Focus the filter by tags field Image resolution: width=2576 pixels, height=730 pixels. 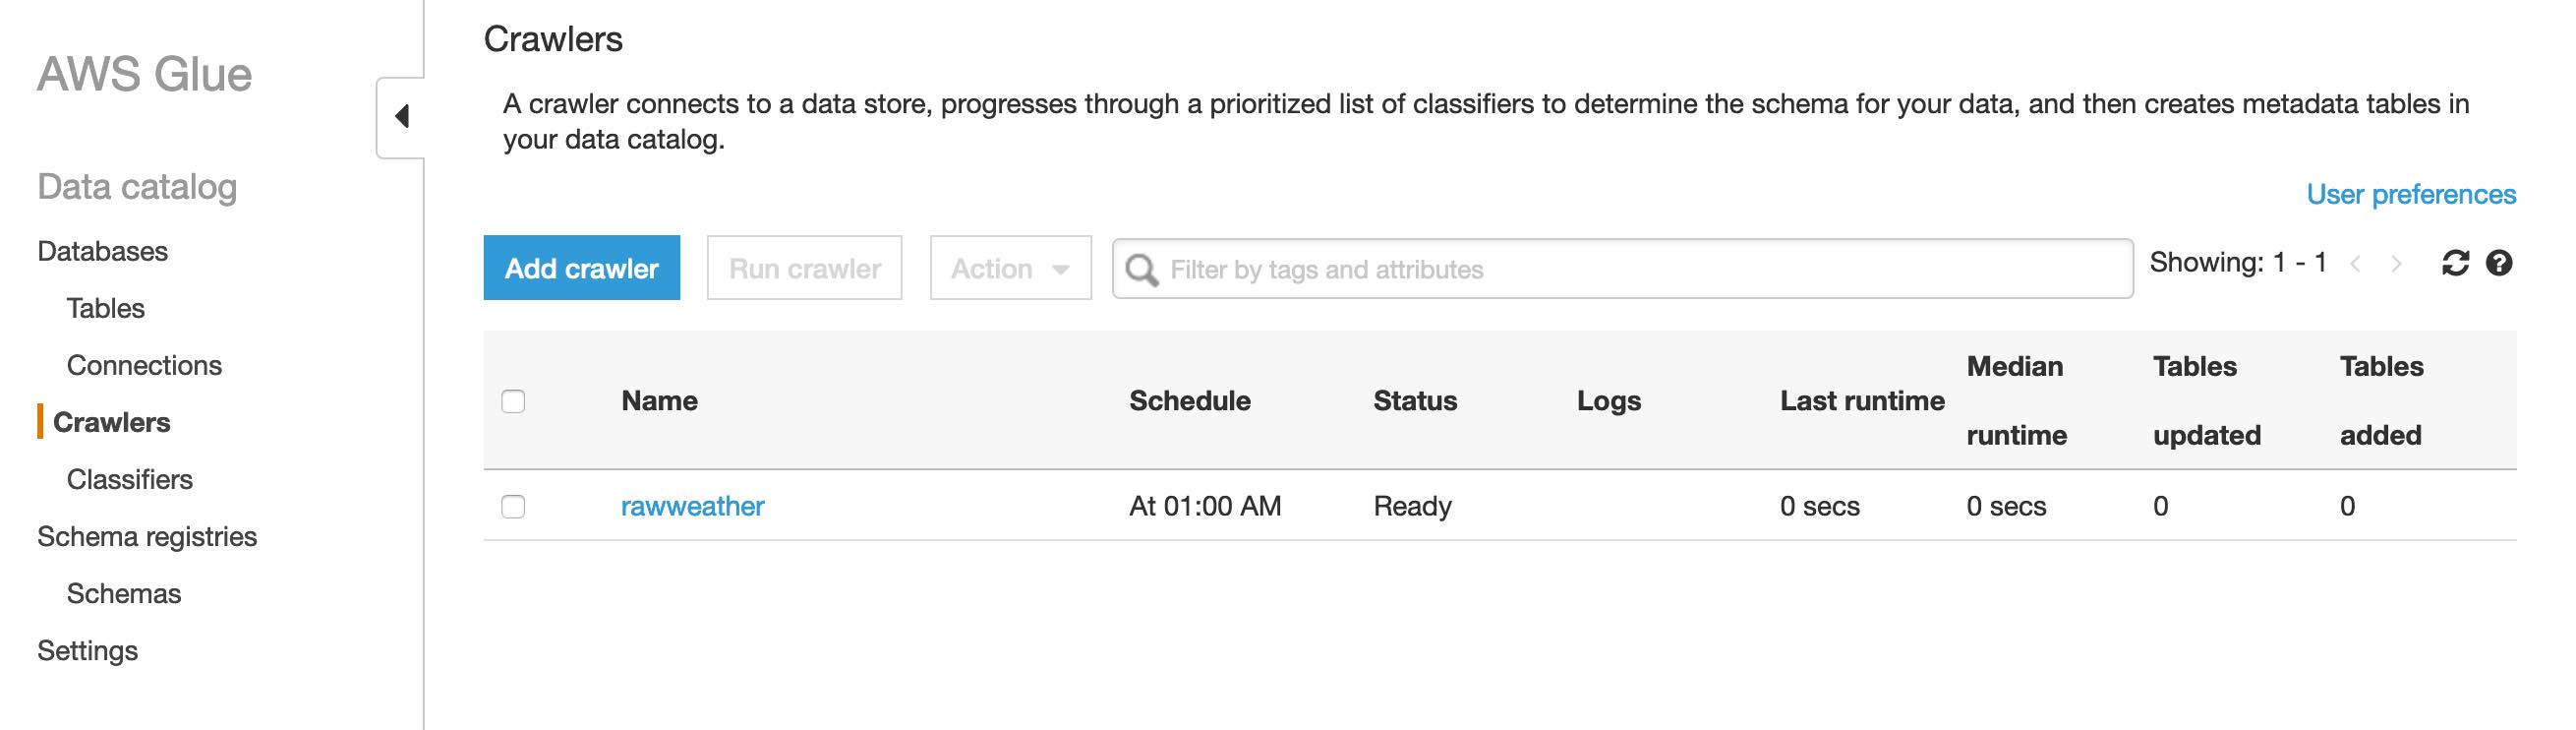point(1640,269)
